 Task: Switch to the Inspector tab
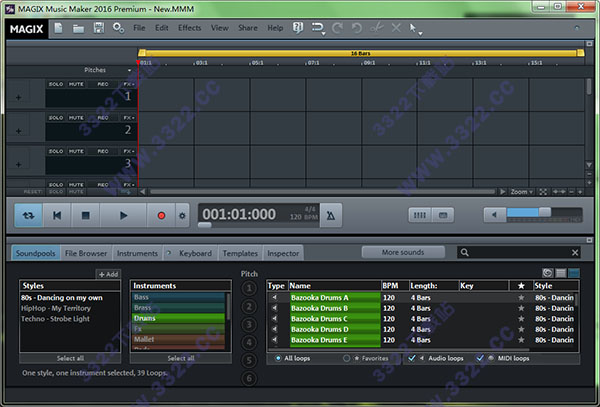click(283, 253)
